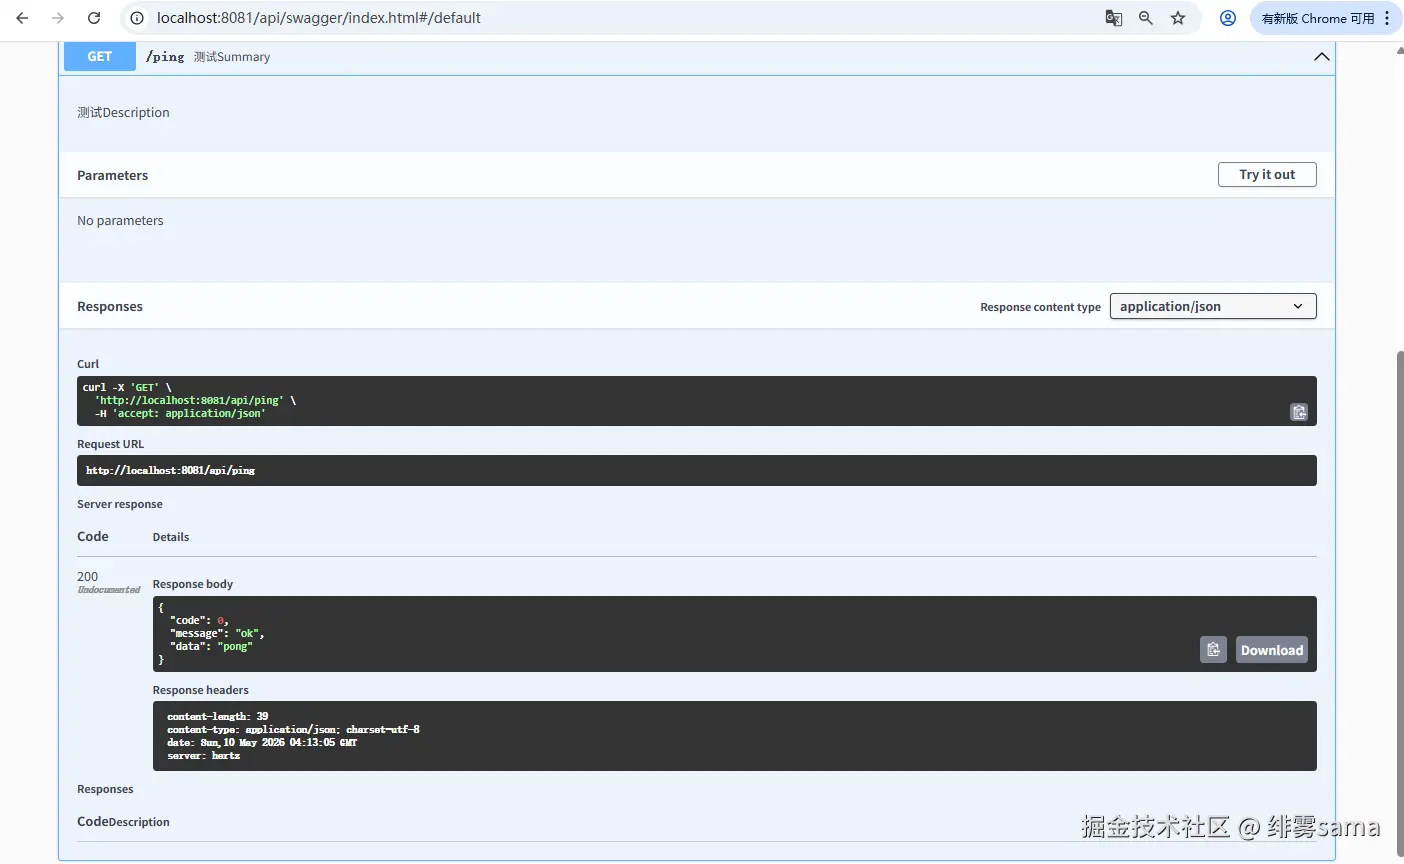Collapse the /ping operation chevron

[x=1321, y=57]
